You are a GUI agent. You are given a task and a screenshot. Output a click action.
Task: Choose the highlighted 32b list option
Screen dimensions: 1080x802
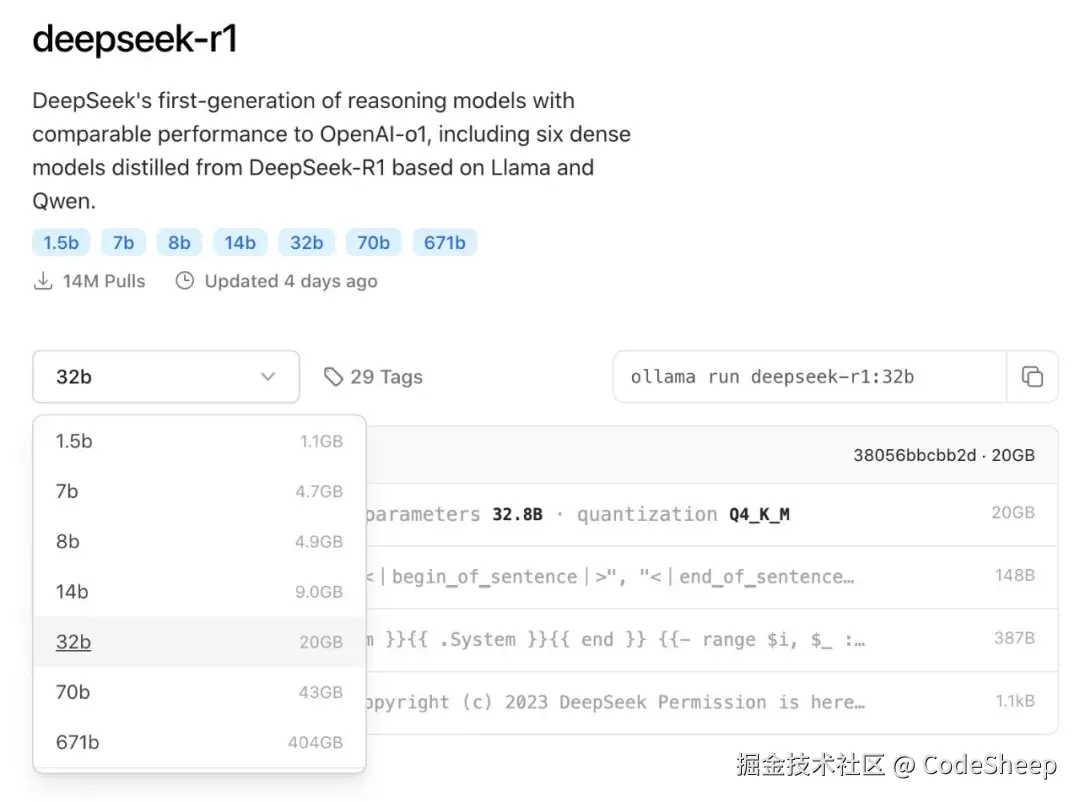(199, 641)
